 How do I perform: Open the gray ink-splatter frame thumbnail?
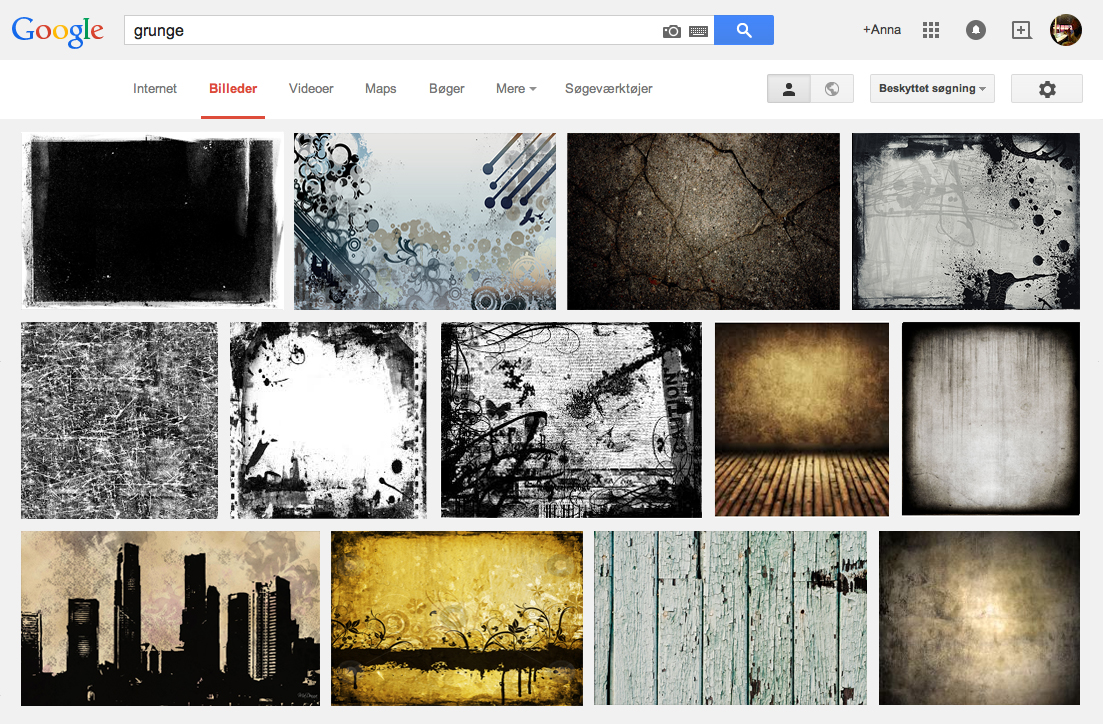click(966, 221)
